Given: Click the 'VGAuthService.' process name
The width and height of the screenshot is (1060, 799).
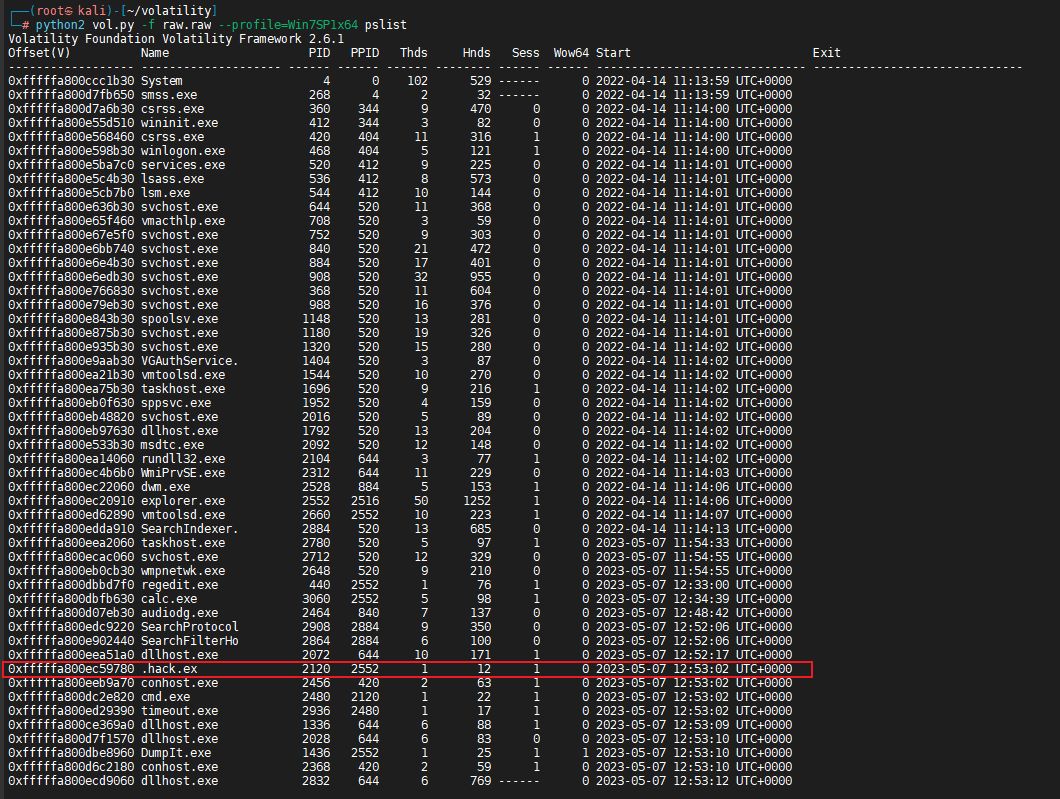Looking at the screenshot, I should coord(190,361).
